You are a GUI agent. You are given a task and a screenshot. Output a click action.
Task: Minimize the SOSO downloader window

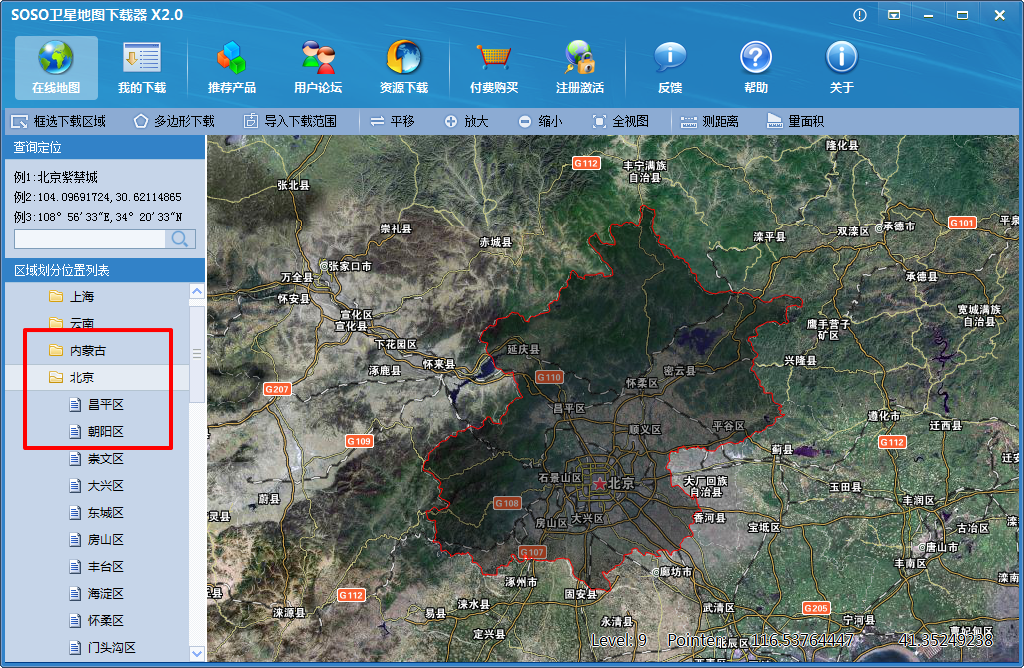coord(928,15)
